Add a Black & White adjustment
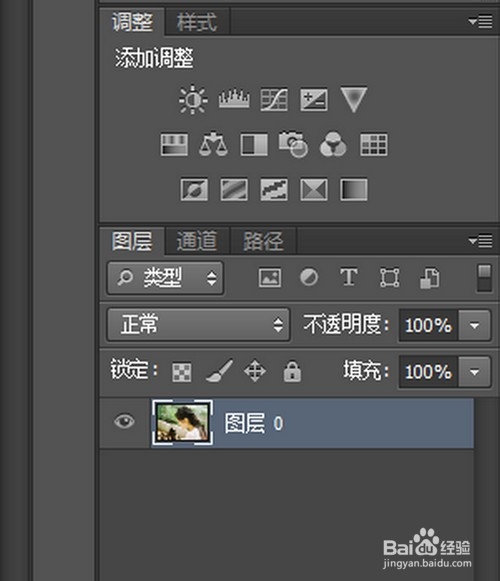 click(x=254, y=145)
